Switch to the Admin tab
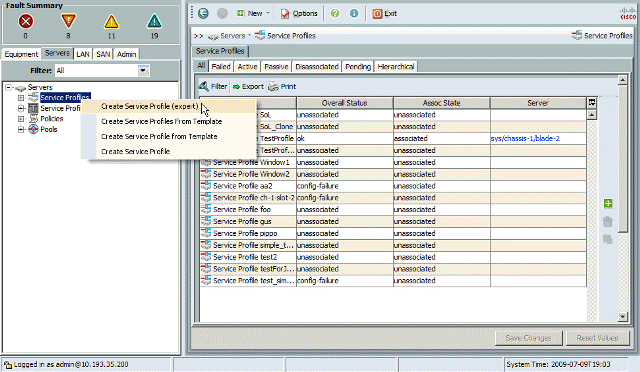 (x=127, y=54)
